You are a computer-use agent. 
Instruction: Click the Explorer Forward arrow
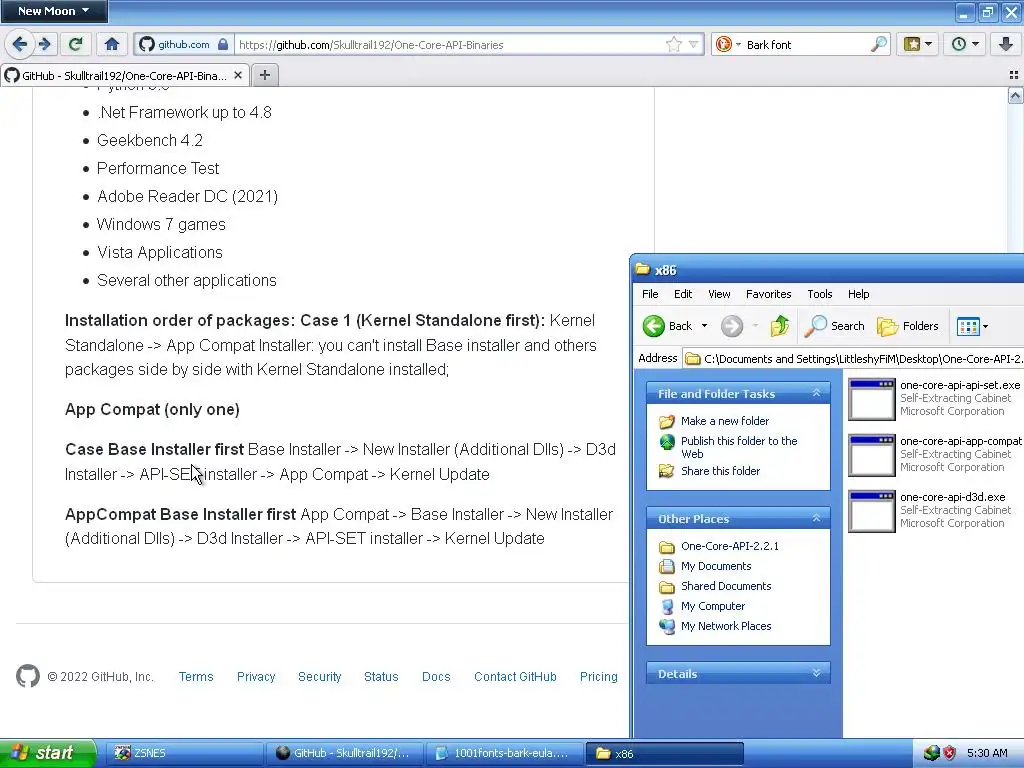pos(732,326)
